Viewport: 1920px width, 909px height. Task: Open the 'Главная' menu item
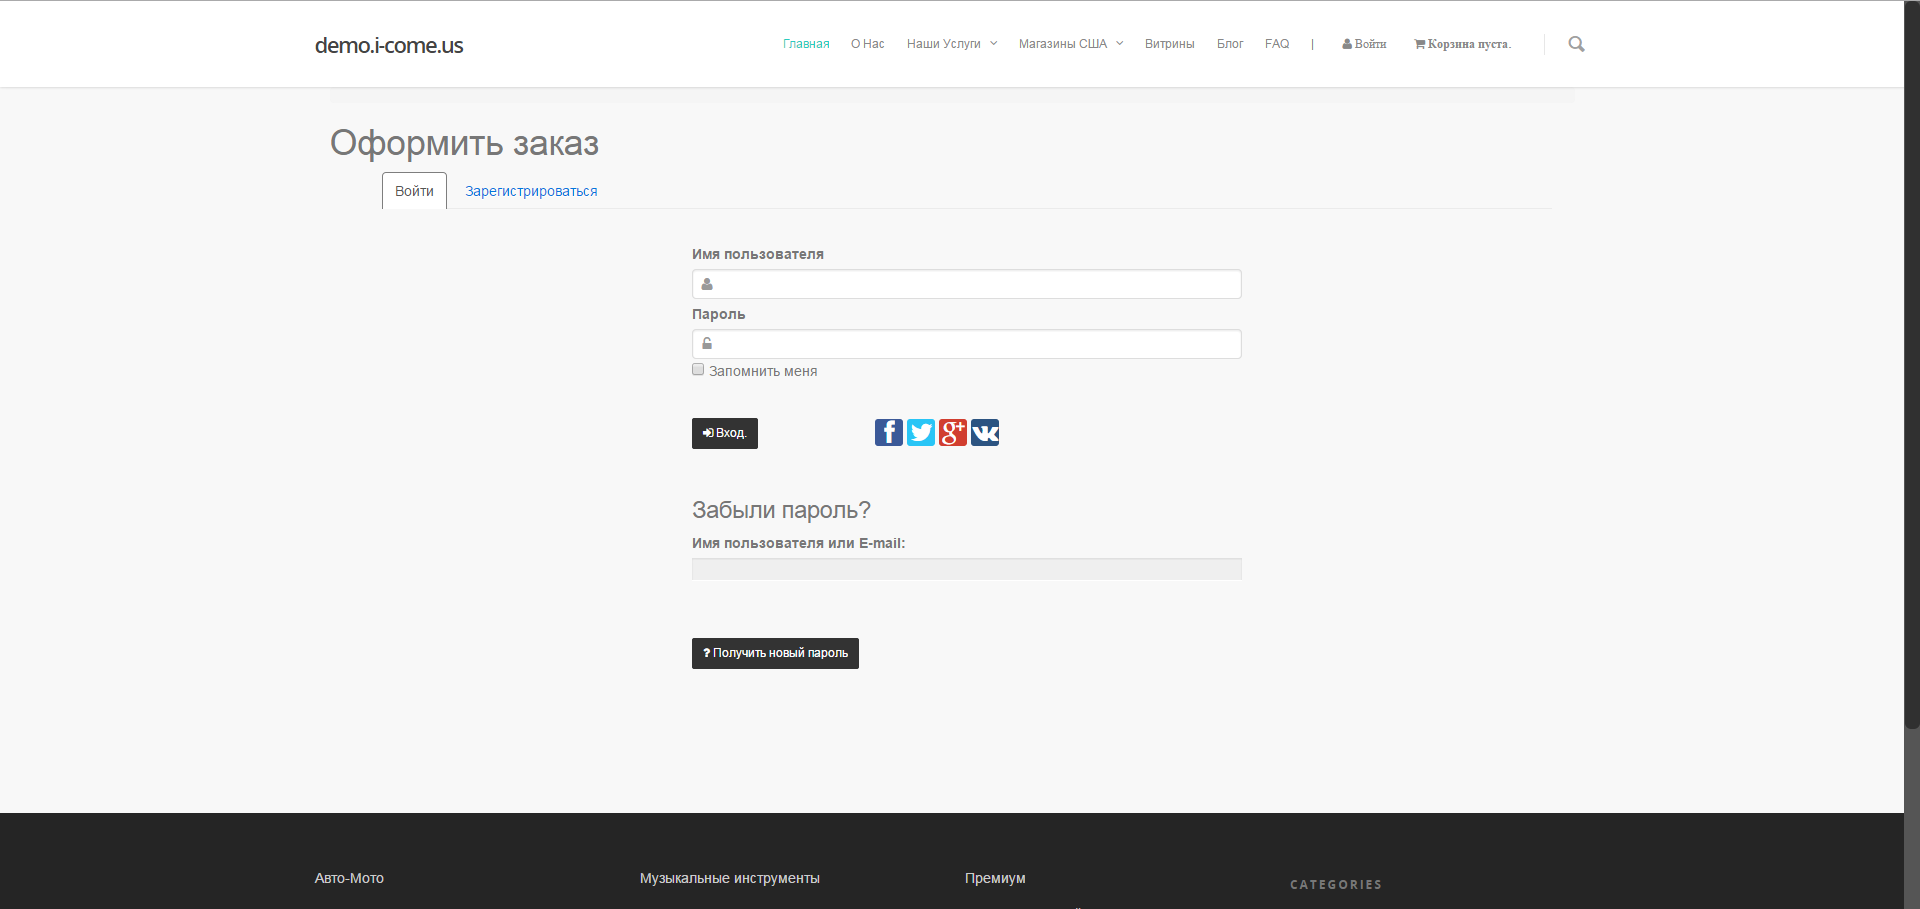click(806, 44)
